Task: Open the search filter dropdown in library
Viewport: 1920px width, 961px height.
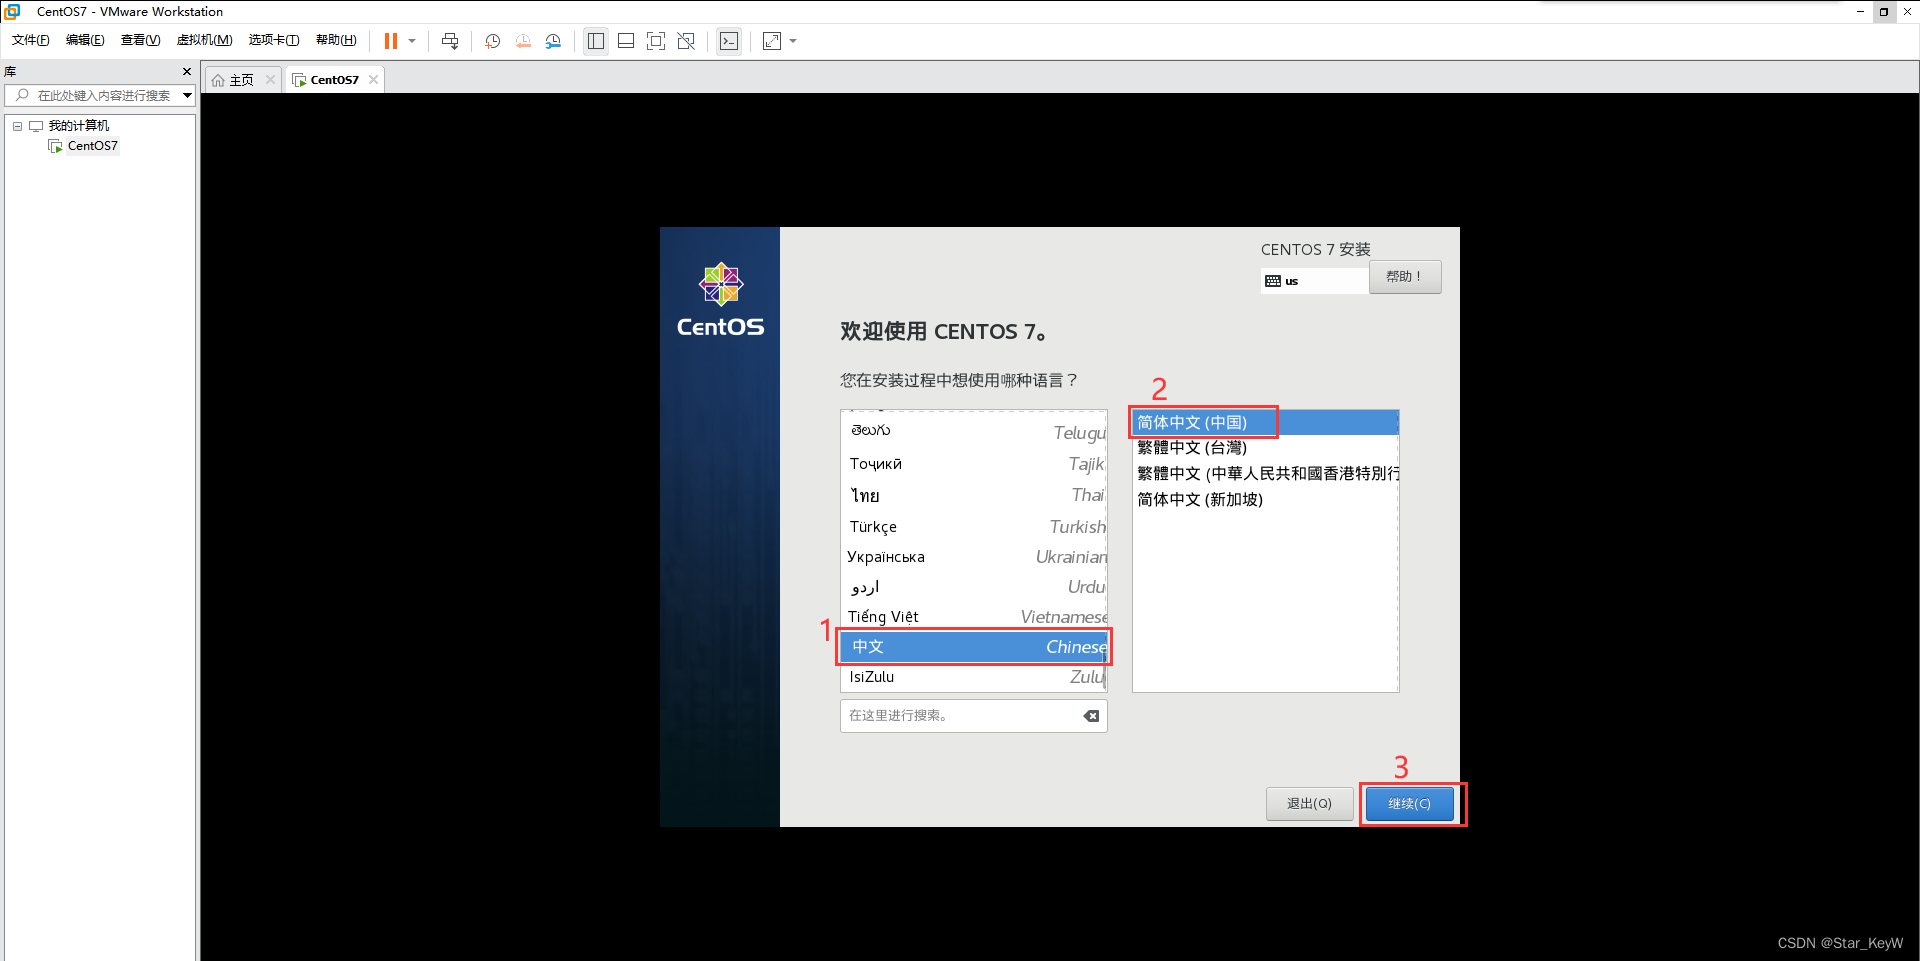Action: click(186, 95)
